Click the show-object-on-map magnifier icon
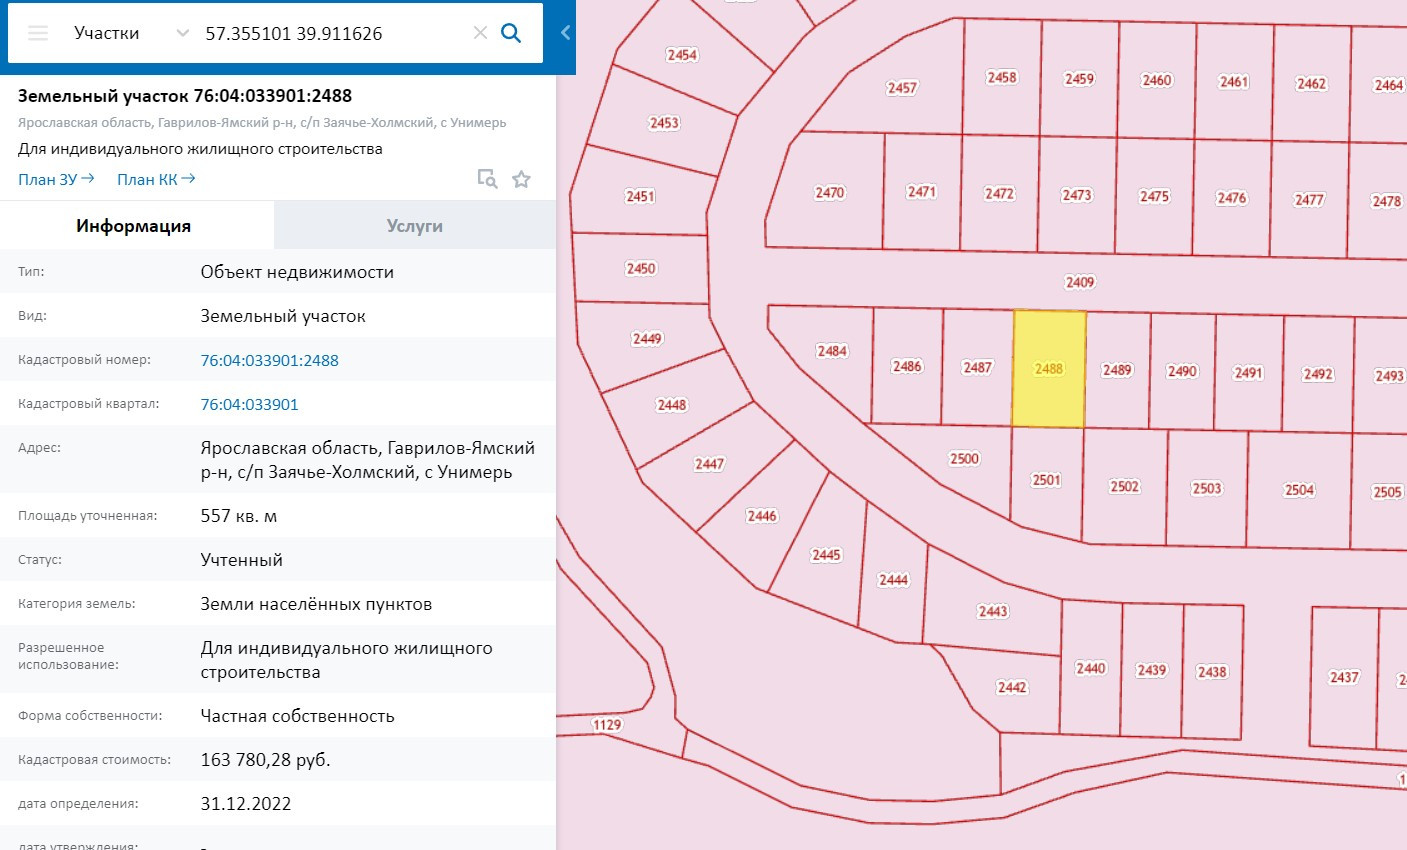The height and width of the screenshot is (850, 1407). click(x=487, y=179)
